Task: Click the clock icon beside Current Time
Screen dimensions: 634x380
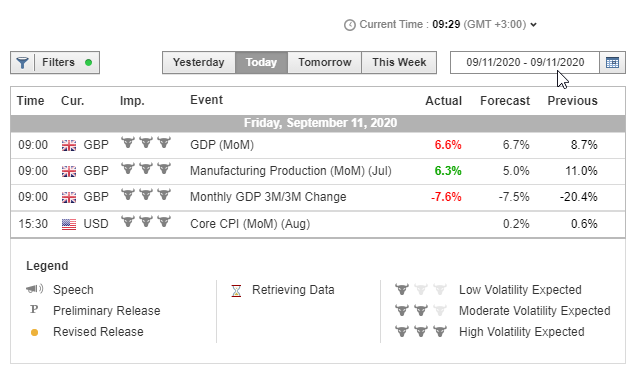Action: [x=350, y=25]
